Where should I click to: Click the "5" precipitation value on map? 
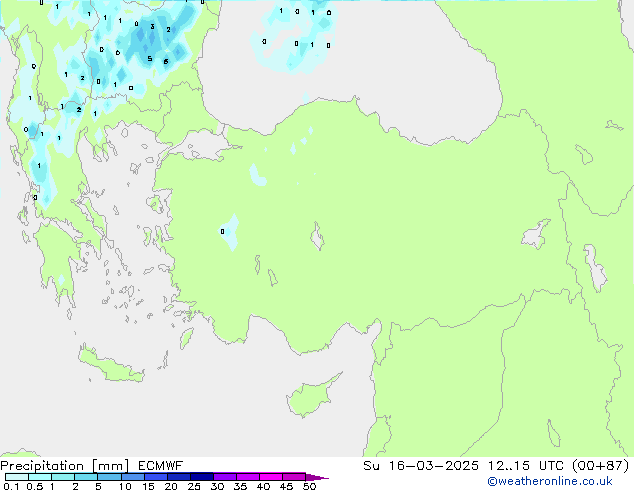pos(150,59)
